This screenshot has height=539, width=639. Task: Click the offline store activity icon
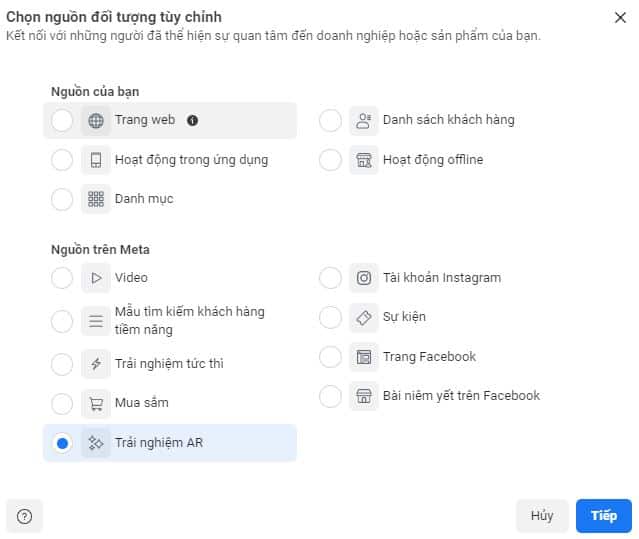pos(363,159)
